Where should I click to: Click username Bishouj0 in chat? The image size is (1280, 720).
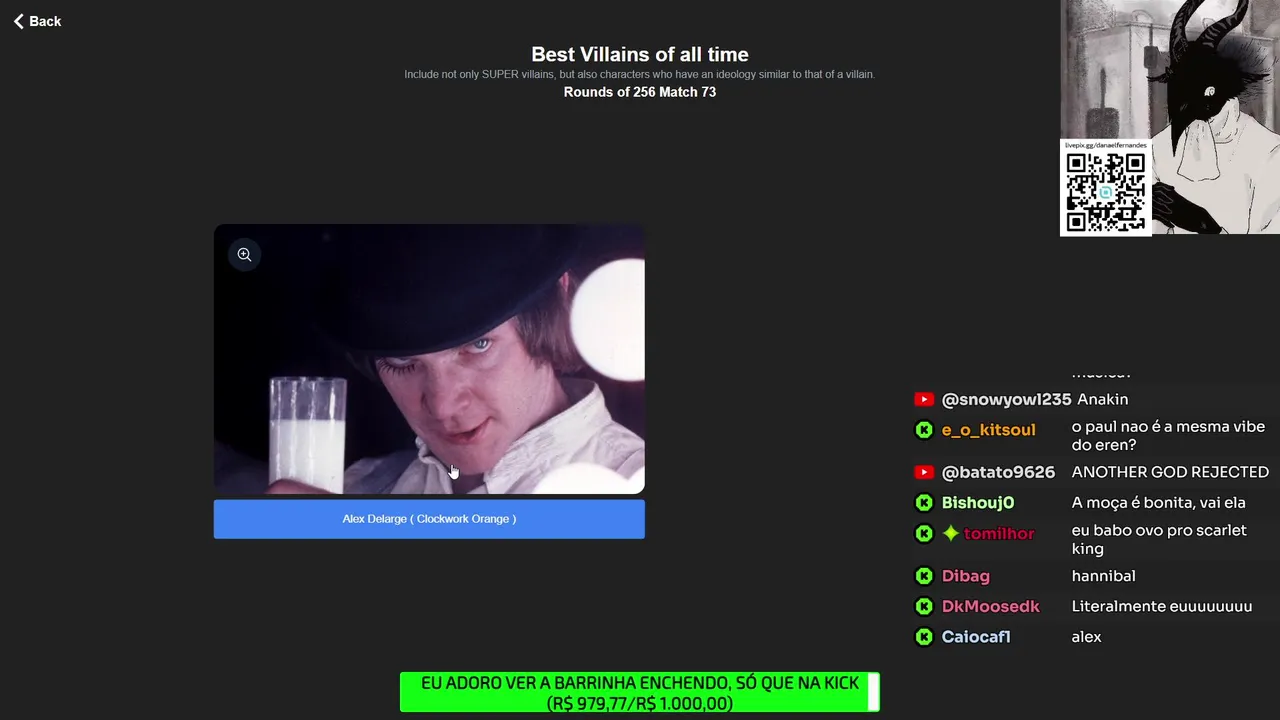coord(978,503)
